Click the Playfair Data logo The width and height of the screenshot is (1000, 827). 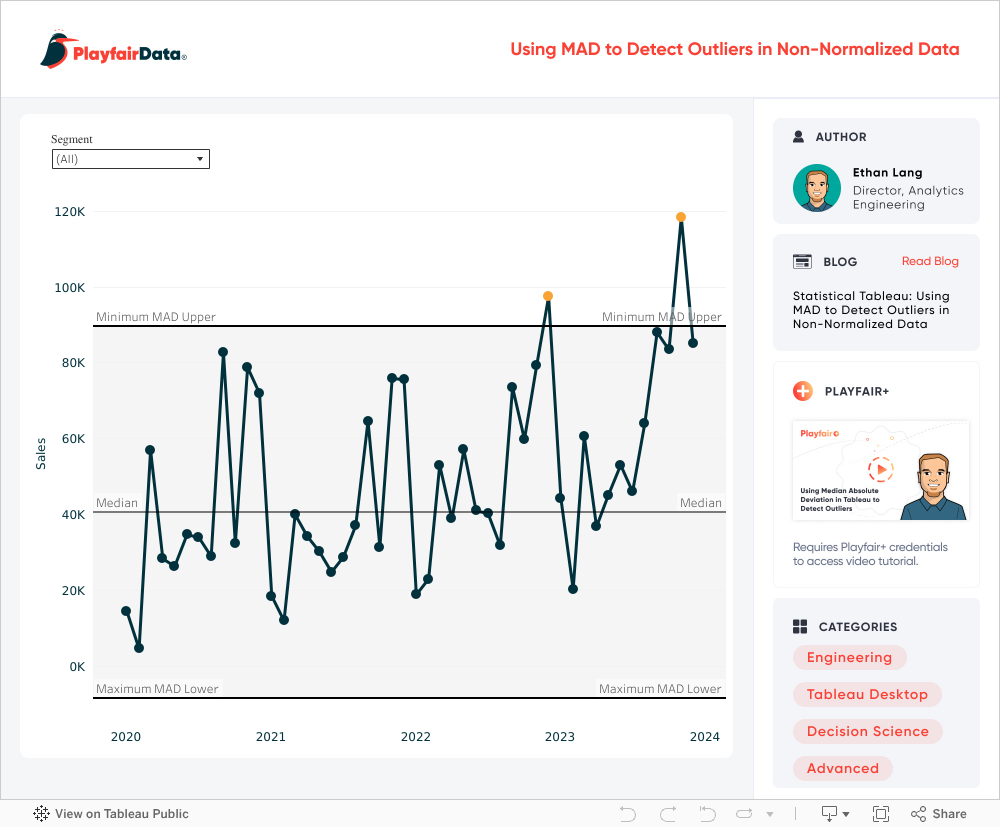(x=114, y=50)
